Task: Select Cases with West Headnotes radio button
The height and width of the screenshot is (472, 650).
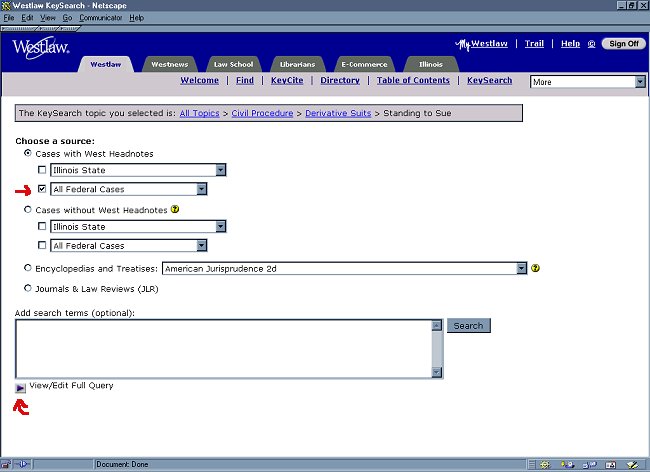Action: click(x=28, y=153)
